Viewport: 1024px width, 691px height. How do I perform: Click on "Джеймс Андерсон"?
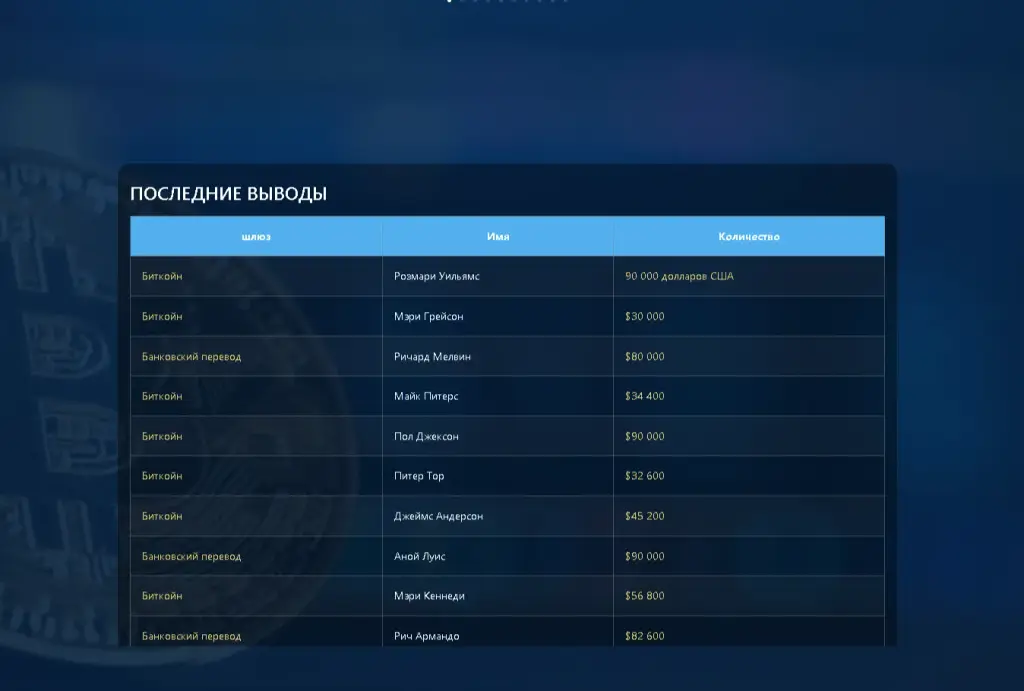click(438, 516)
